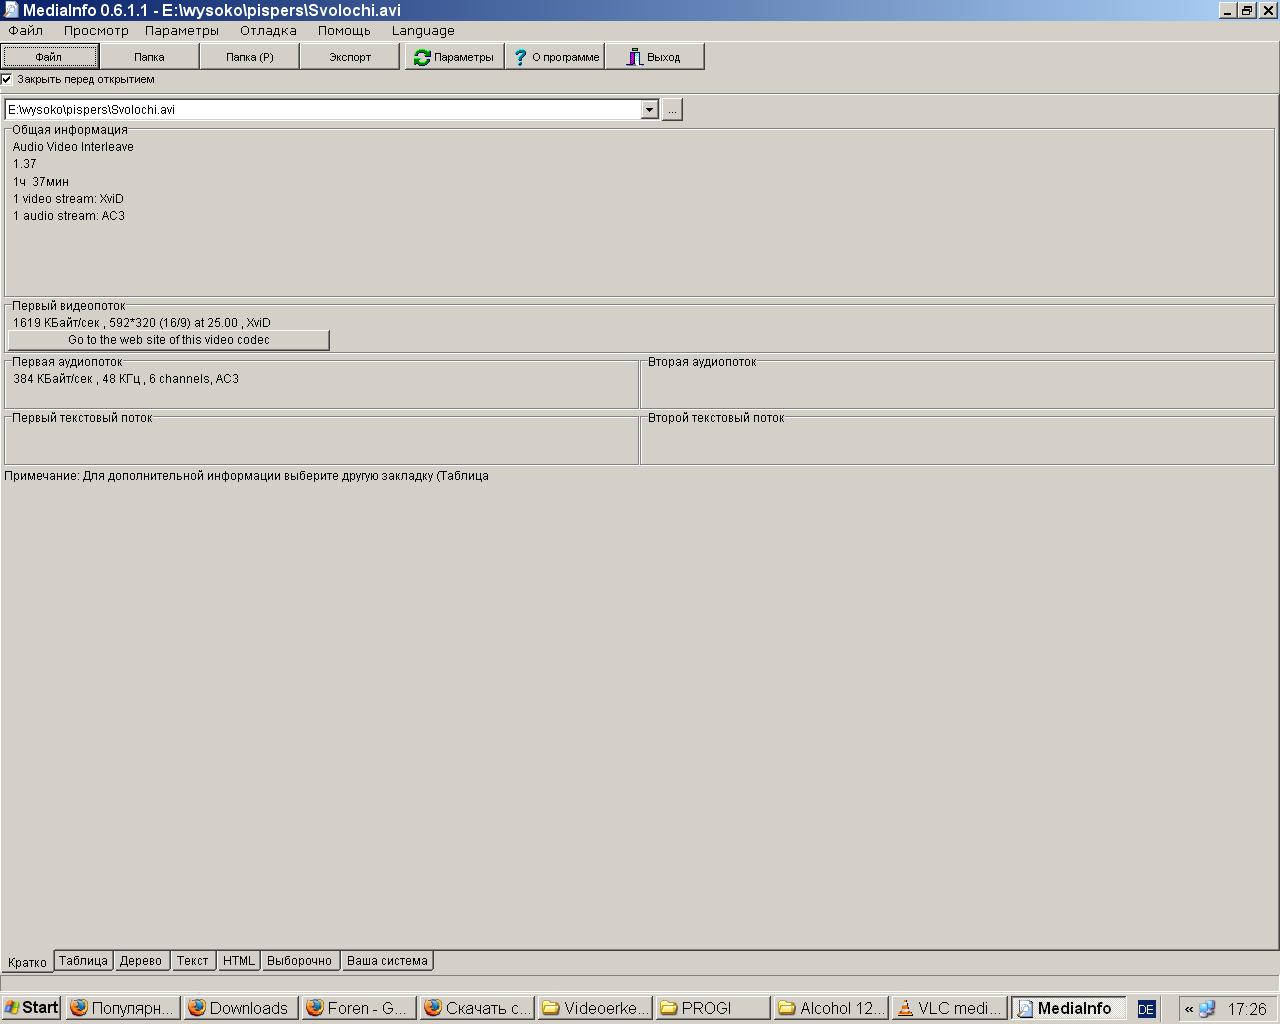This screenshot has width=1280, height=1024.
Task: Open the Файл menu
Action: coord(25,31)
